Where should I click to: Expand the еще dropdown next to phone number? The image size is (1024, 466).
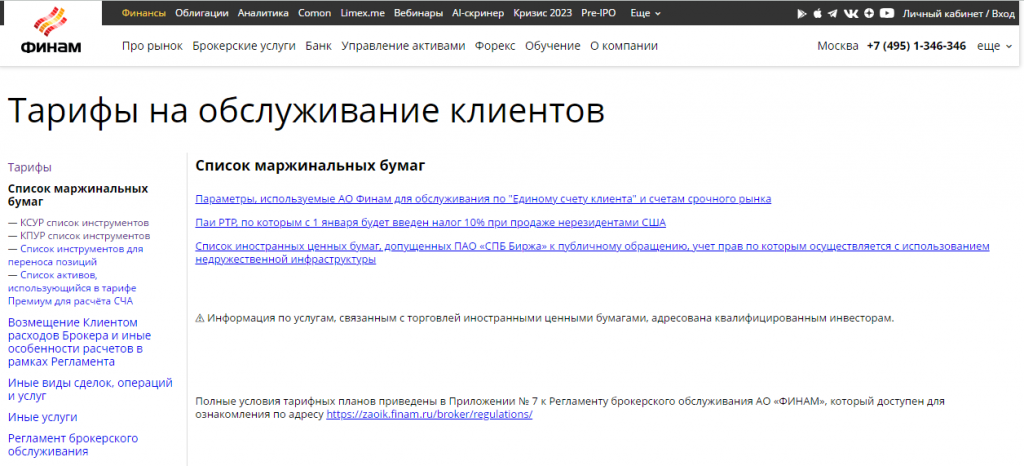(995, 46)
